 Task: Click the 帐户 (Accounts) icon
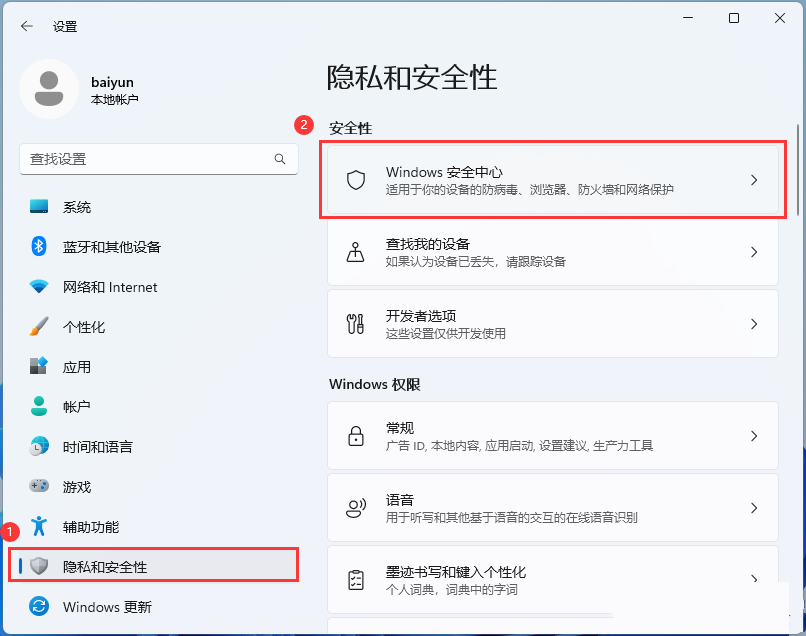point(38,407)
